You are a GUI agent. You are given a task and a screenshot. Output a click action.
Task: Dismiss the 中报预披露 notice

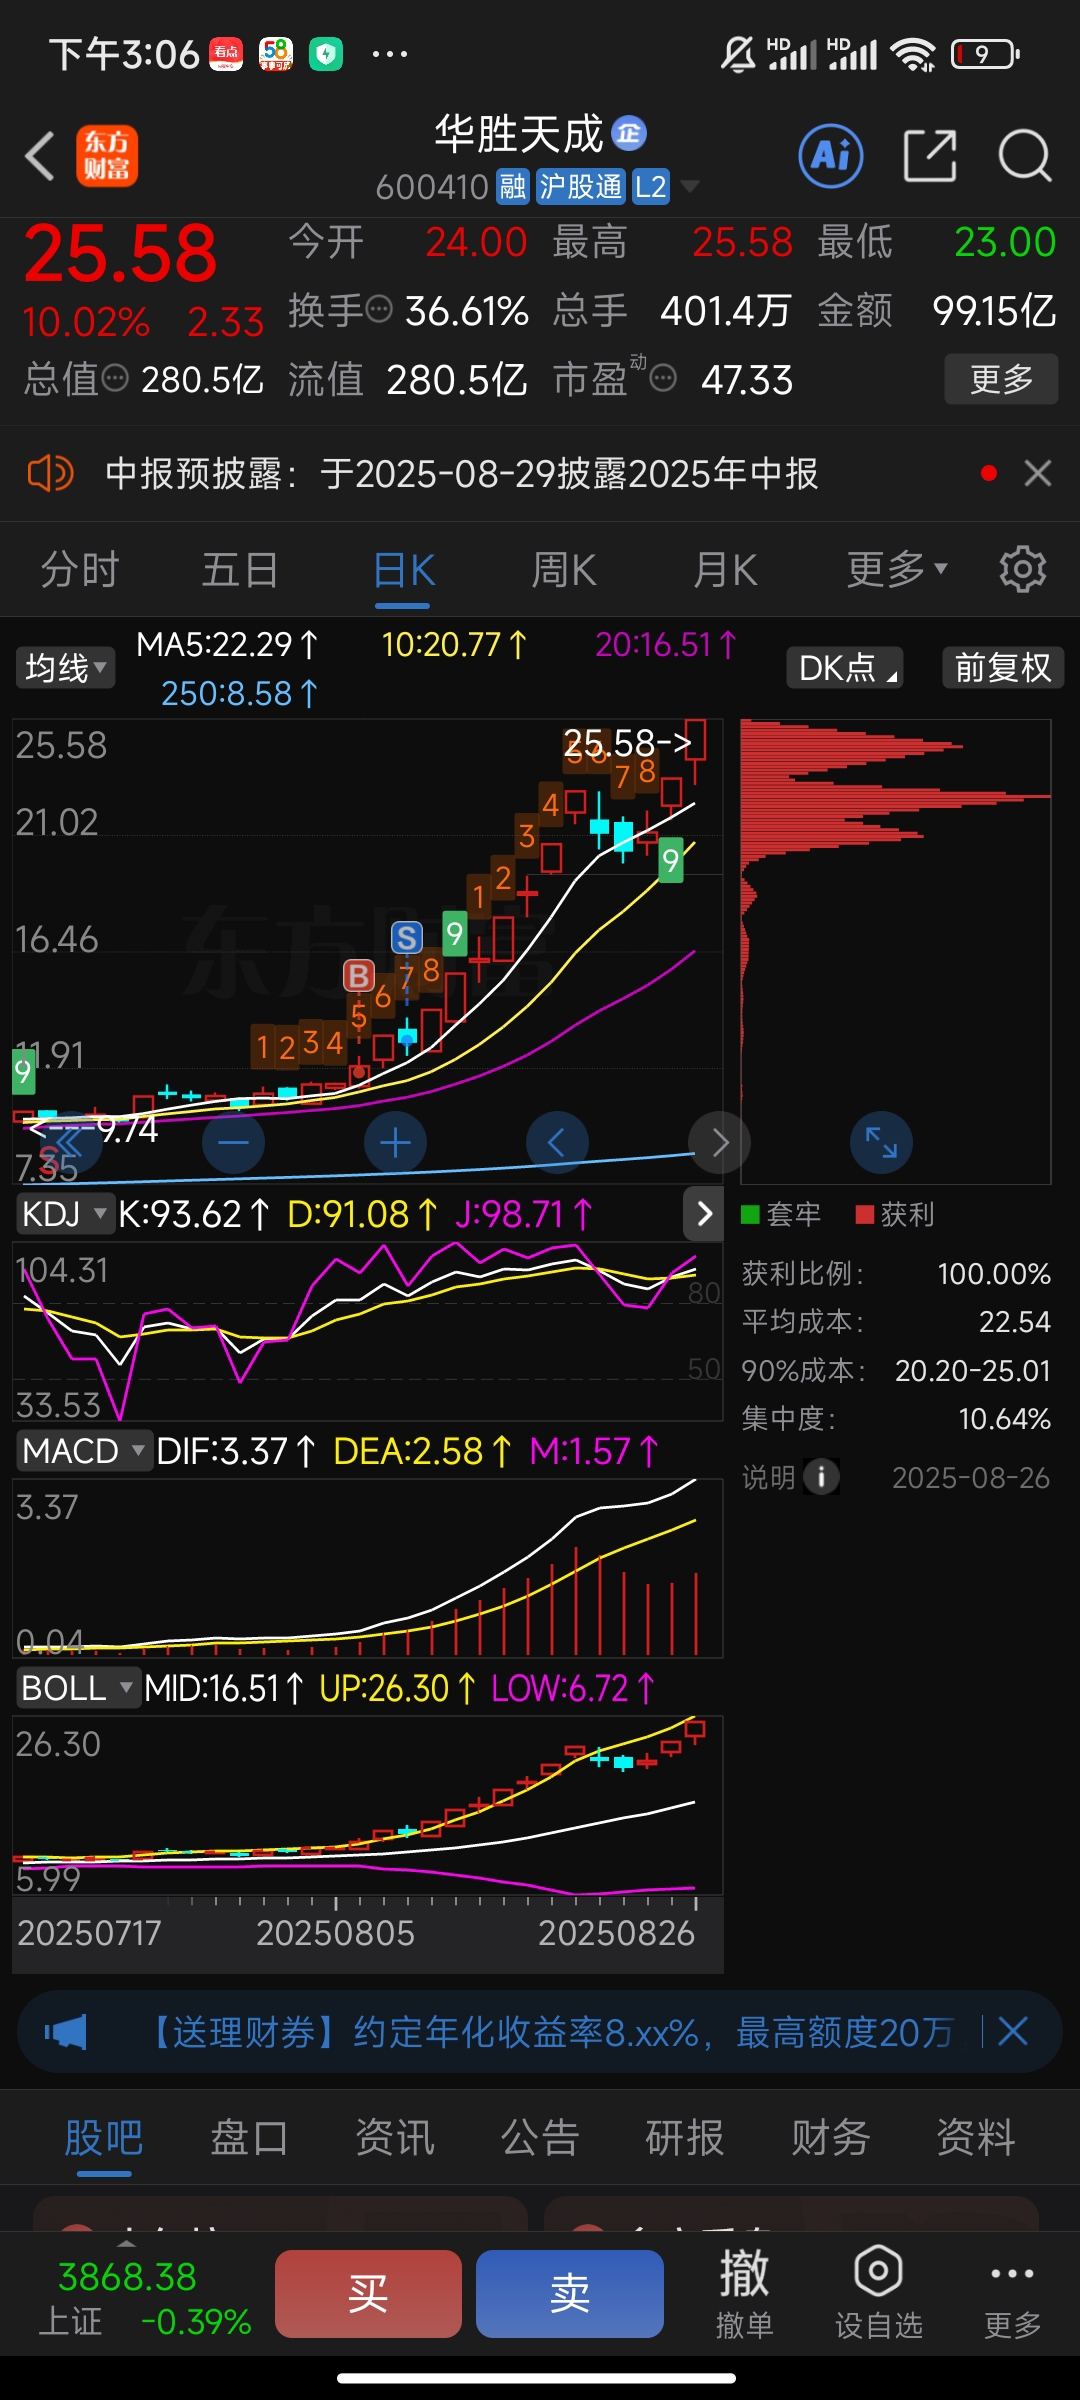click(x=1038, y=473)
